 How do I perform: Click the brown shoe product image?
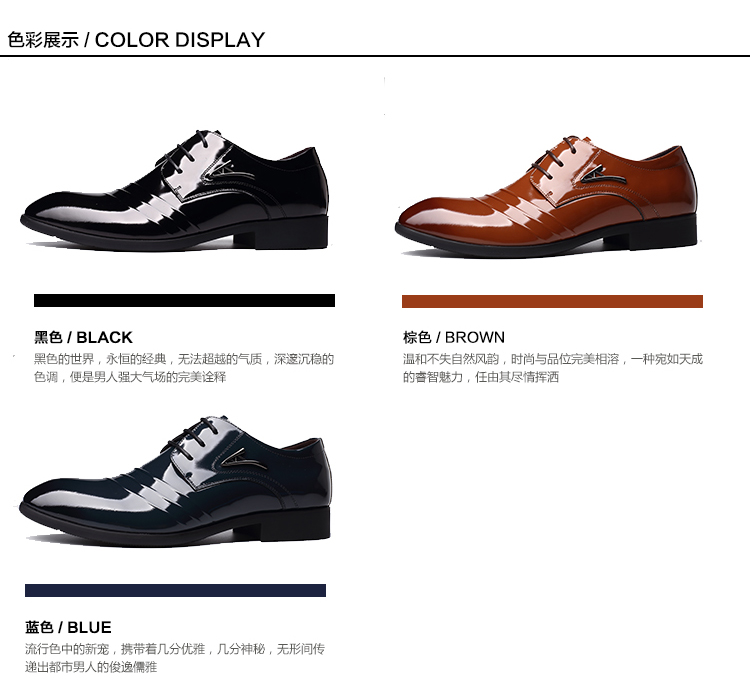coord(546,196)
